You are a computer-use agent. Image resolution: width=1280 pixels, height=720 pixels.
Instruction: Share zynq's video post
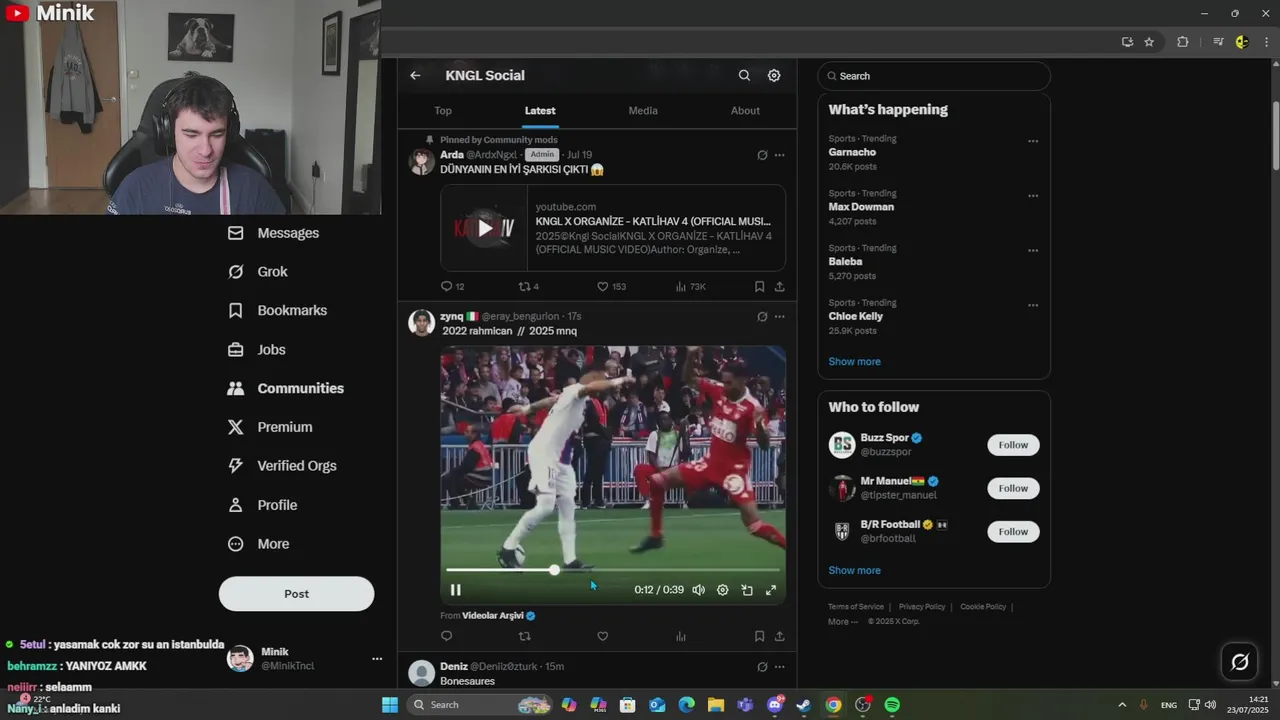coord(779,636)
